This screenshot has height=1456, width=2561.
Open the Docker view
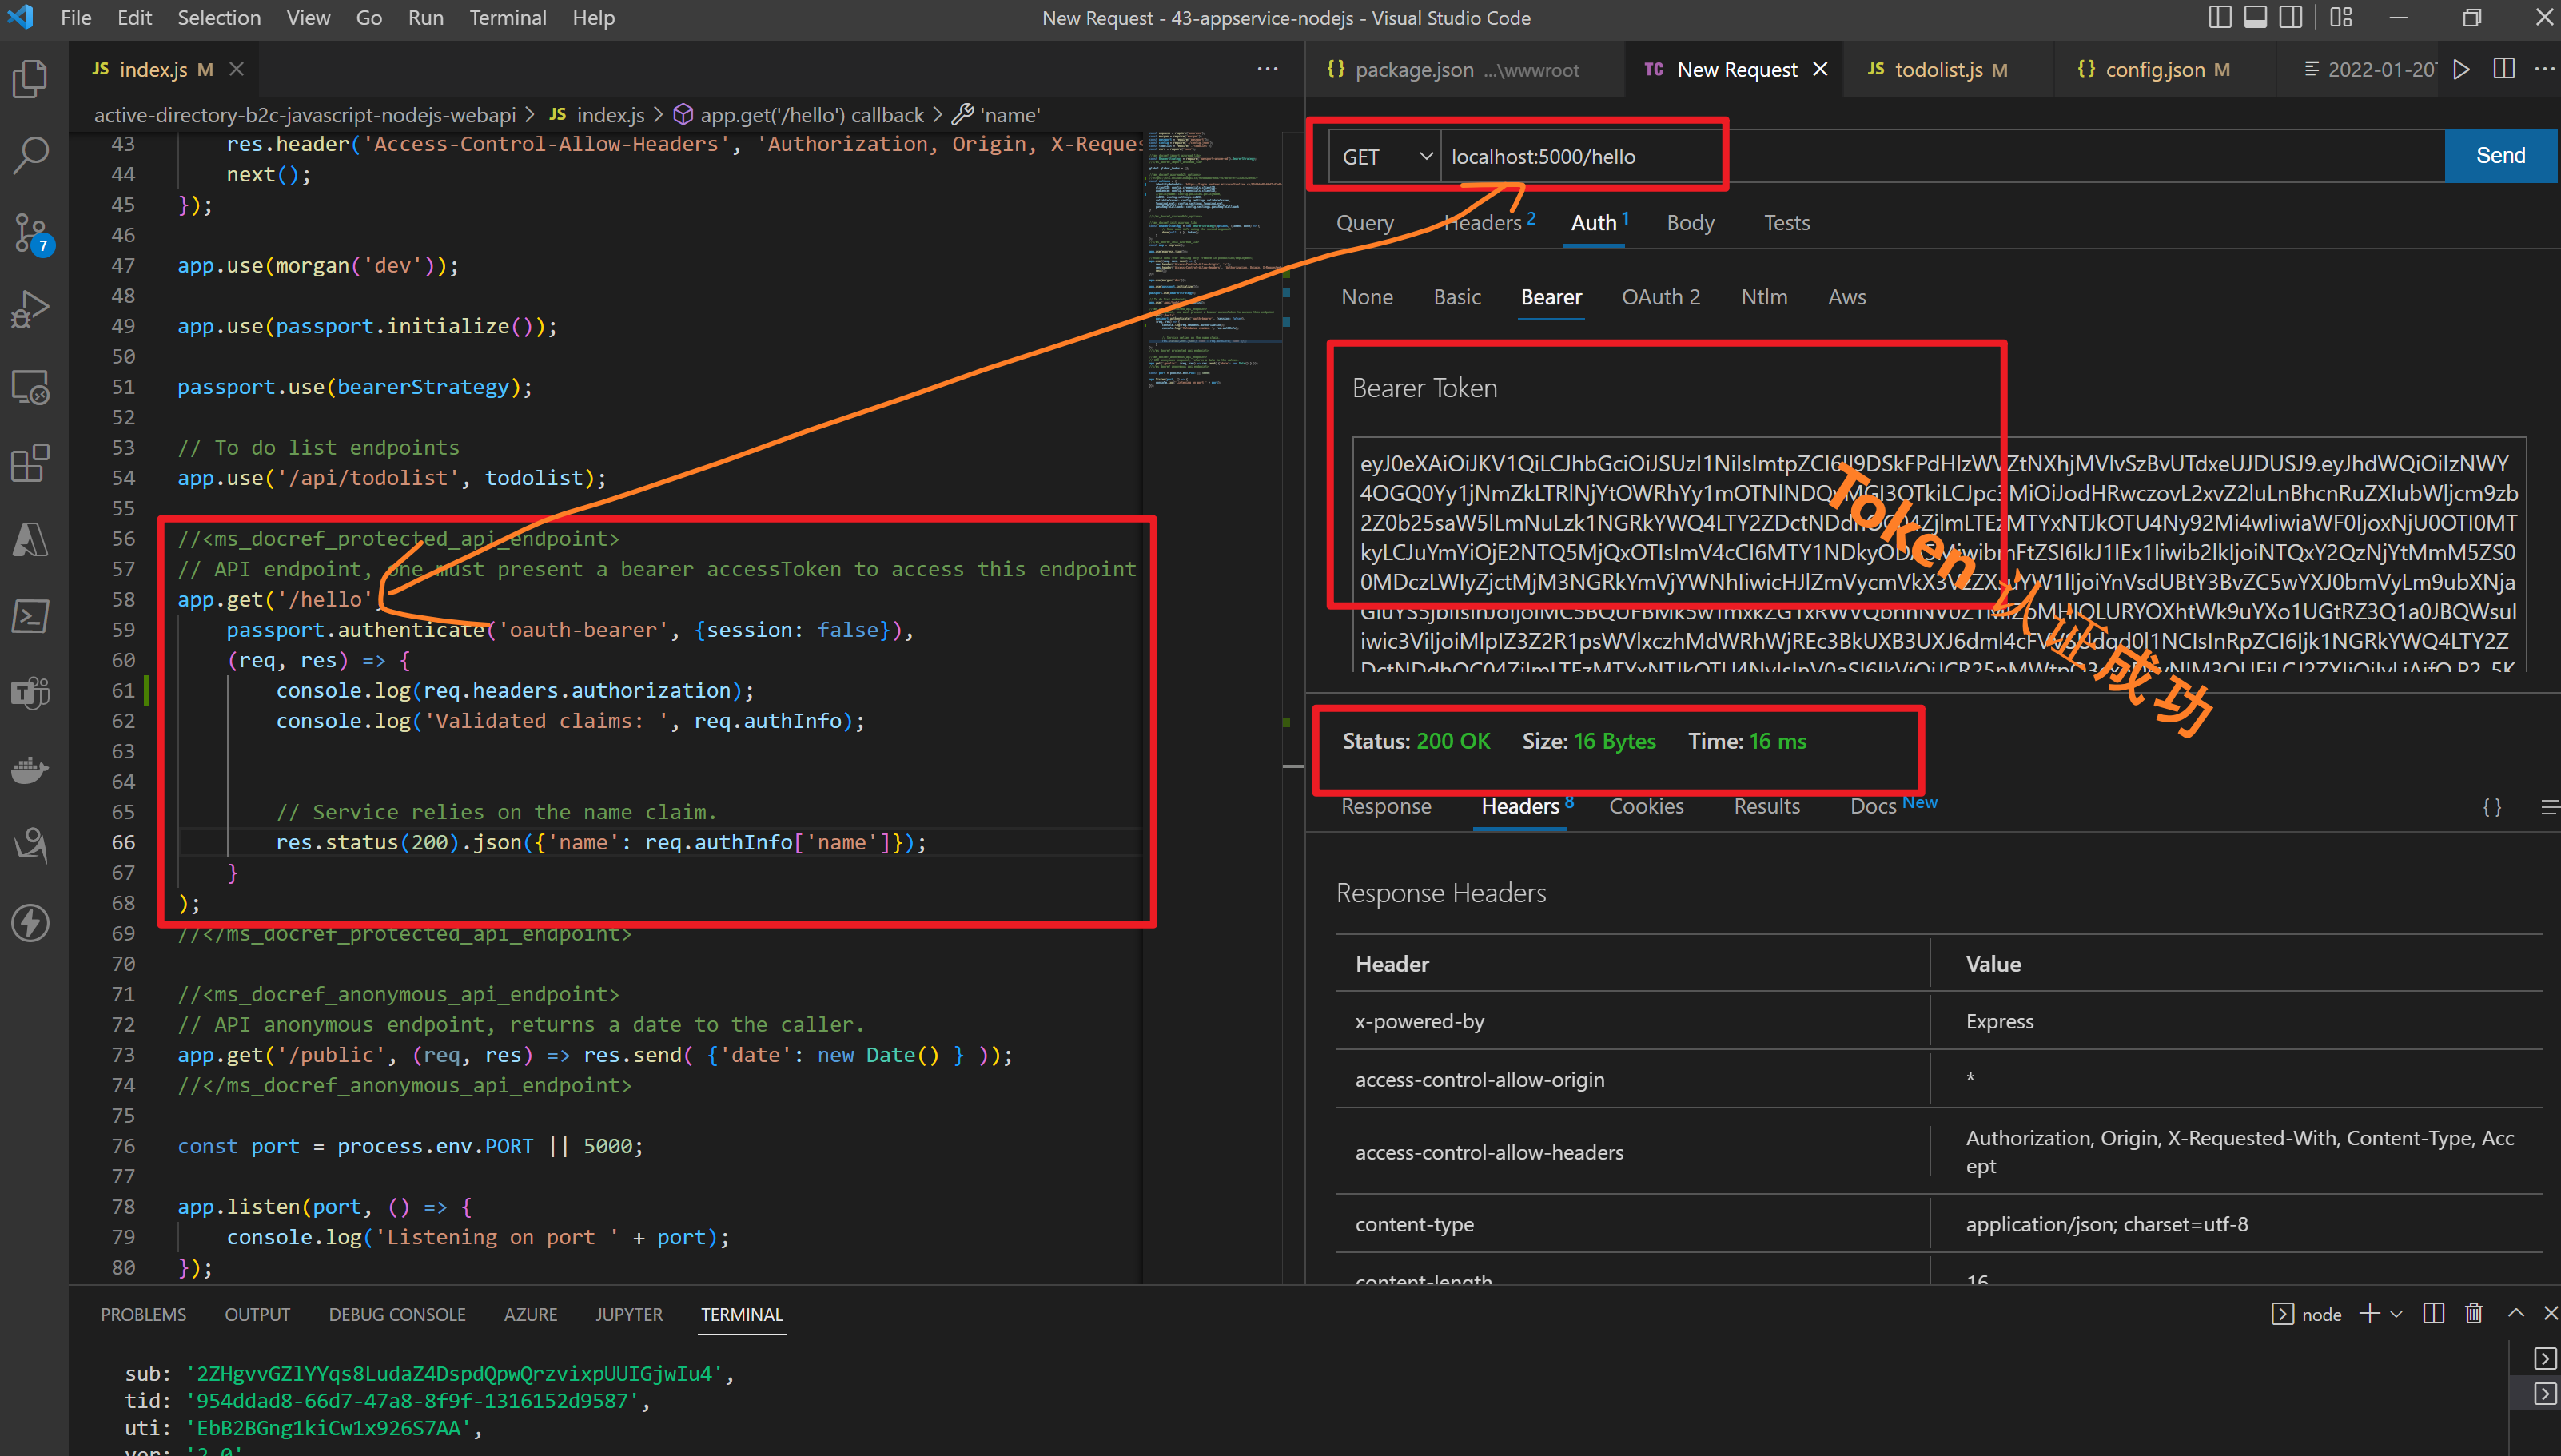coord(30,770)
